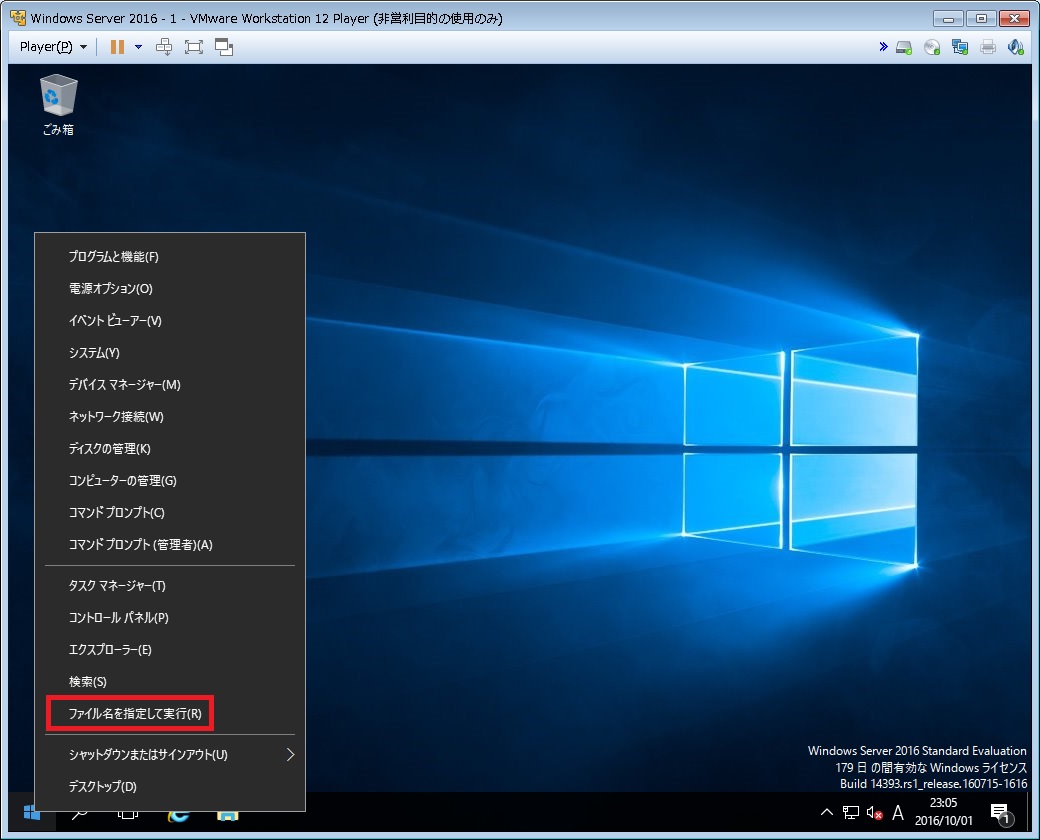Click the network status tray icon
The image size is (1040, 840).
pyautogui.click(x=850, y=812)
